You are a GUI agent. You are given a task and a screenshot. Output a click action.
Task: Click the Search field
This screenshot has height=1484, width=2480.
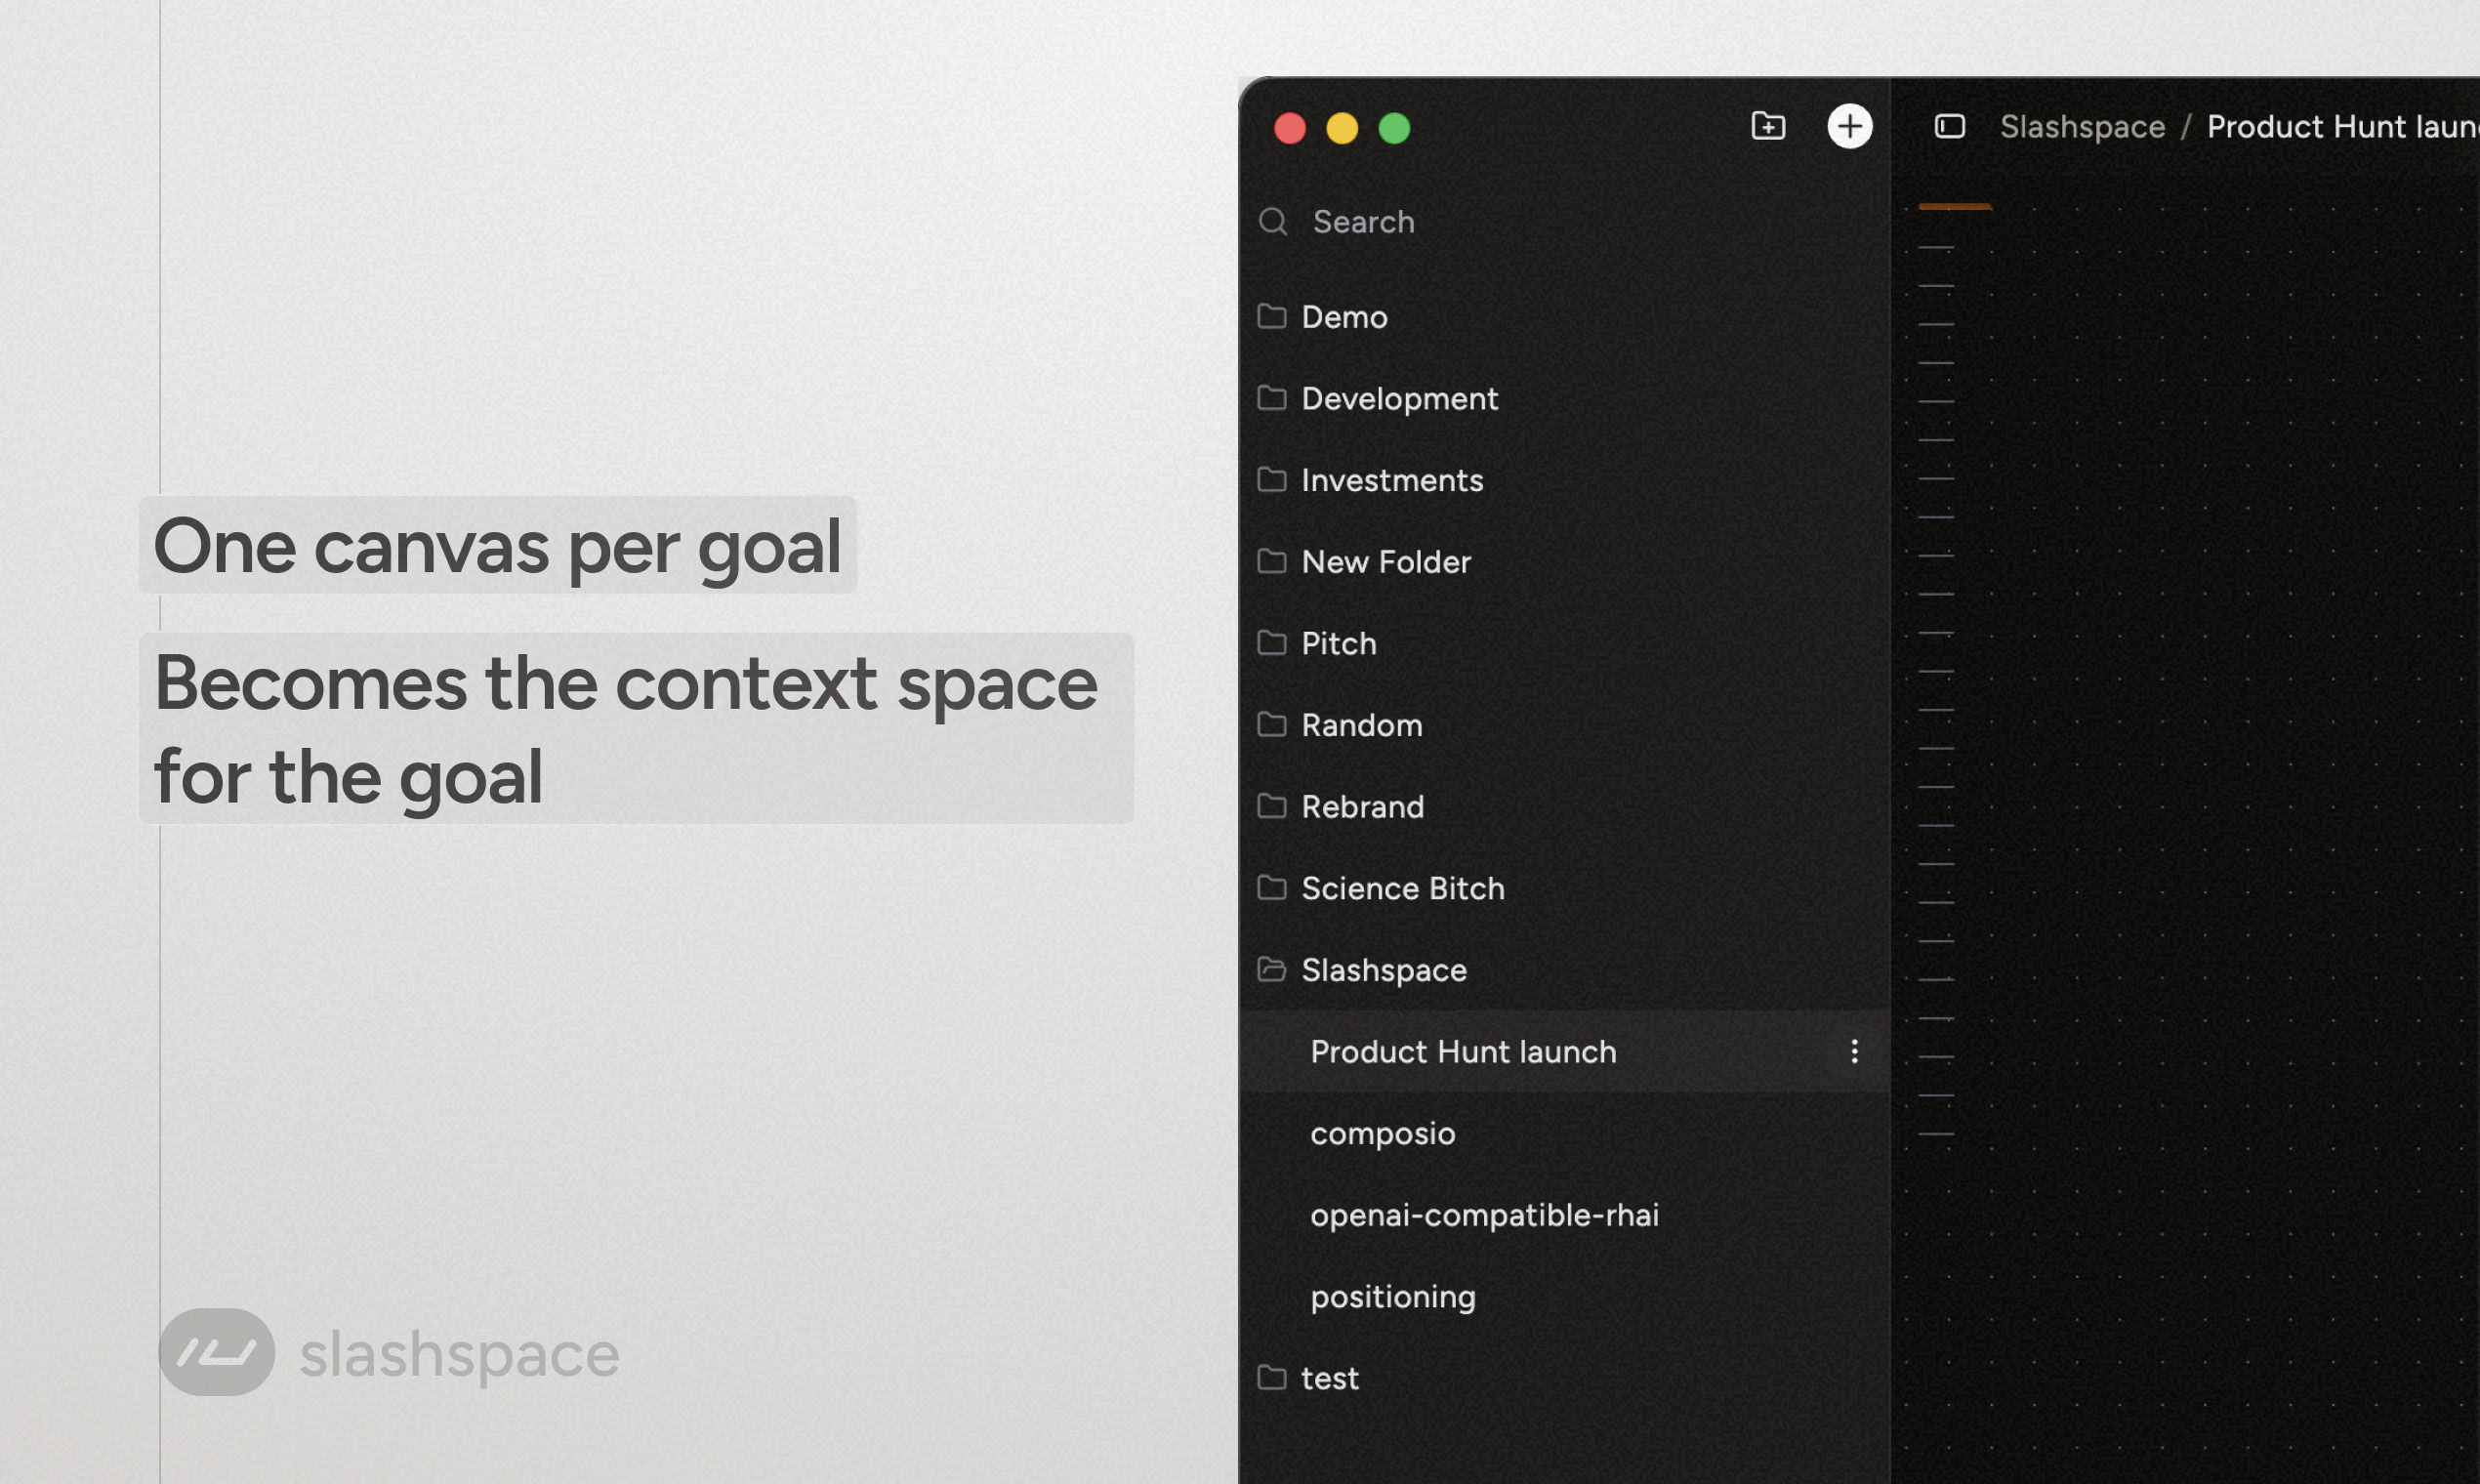1564,222
